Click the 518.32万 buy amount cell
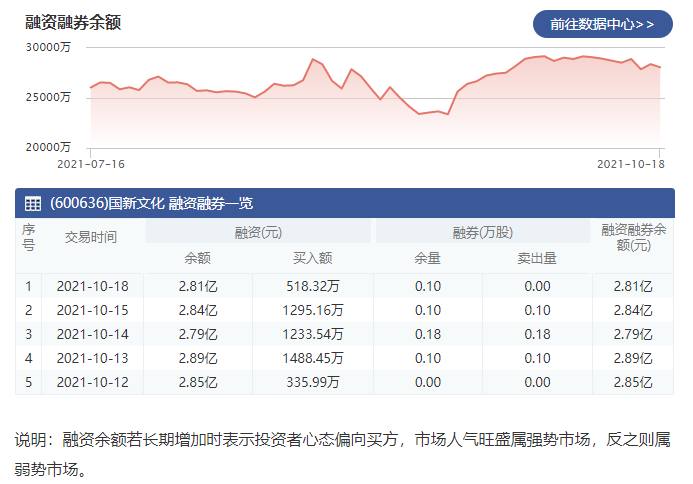The height and width of the screenshot is (484, 693). [x=312, y=286]
